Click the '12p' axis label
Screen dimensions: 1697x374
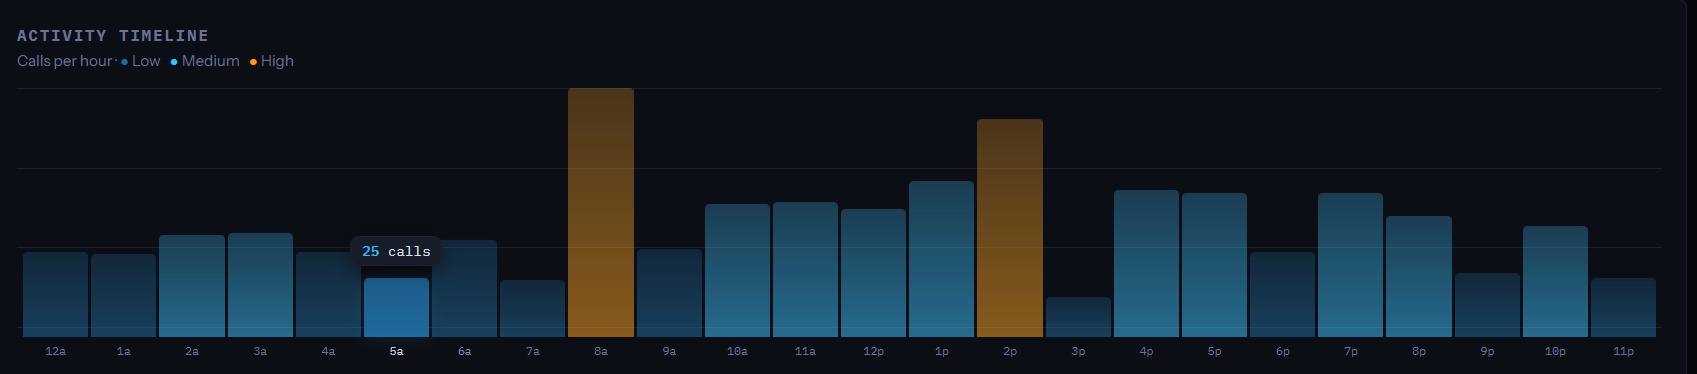873,351
